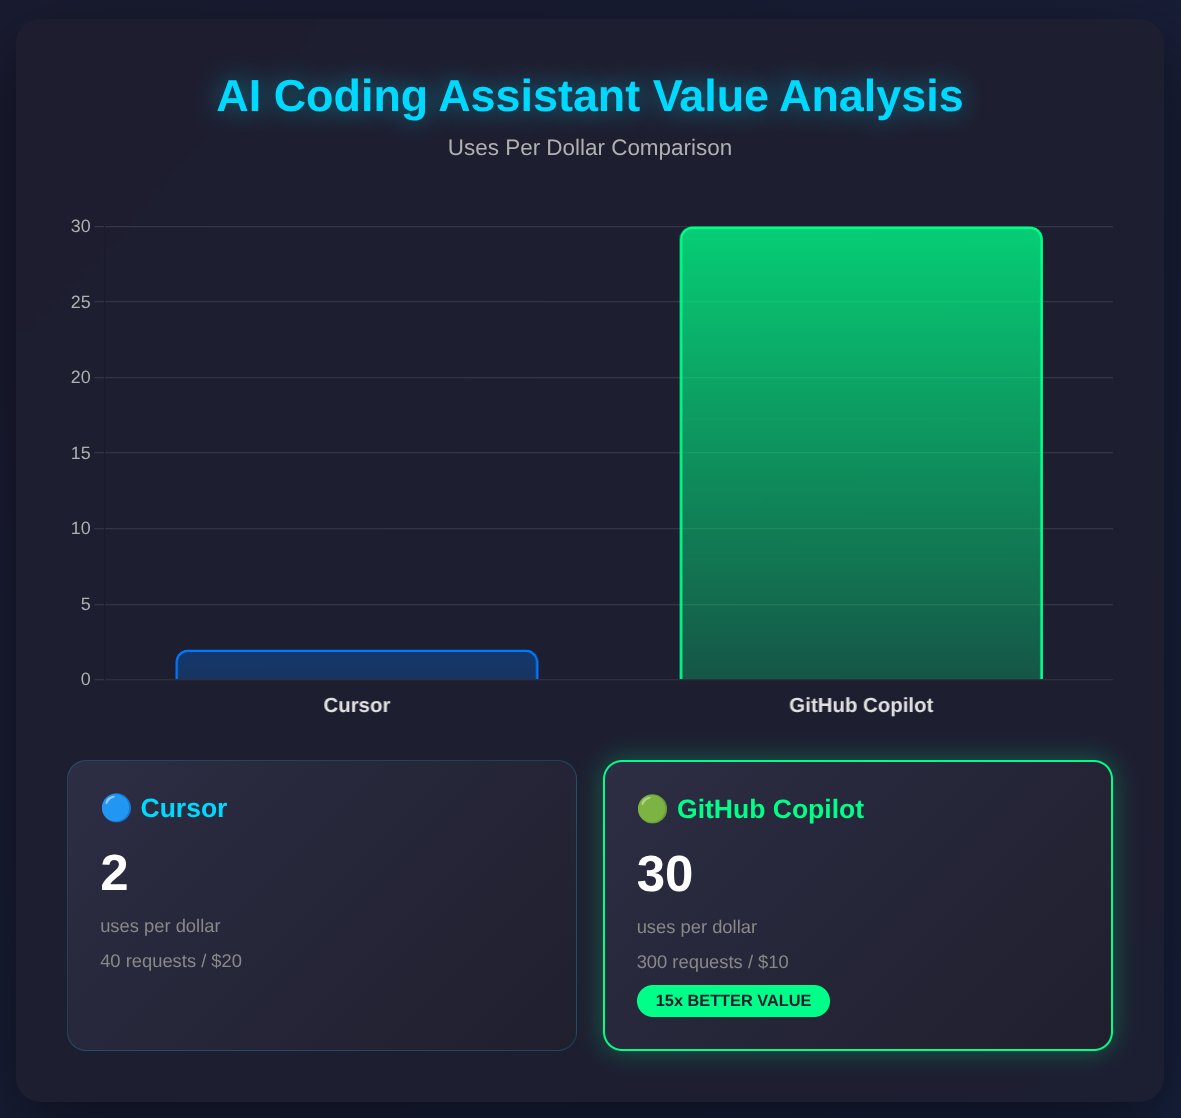Click the Cursor x-axis label
This screenshot has width=1181, height=1118.
pyautogui.click(x=357, y=705)
